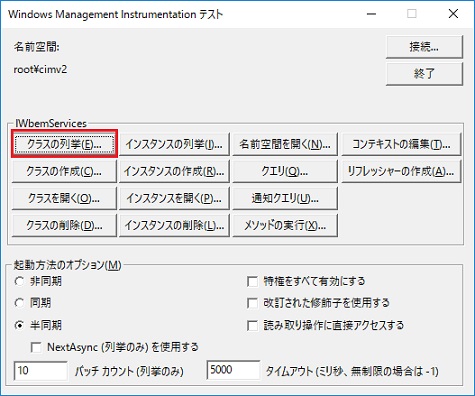The height and width of the screenshot is (396, 475).
Task: Open クラスの列挙(E)... enumerate classes
Action: click(64, 144)
